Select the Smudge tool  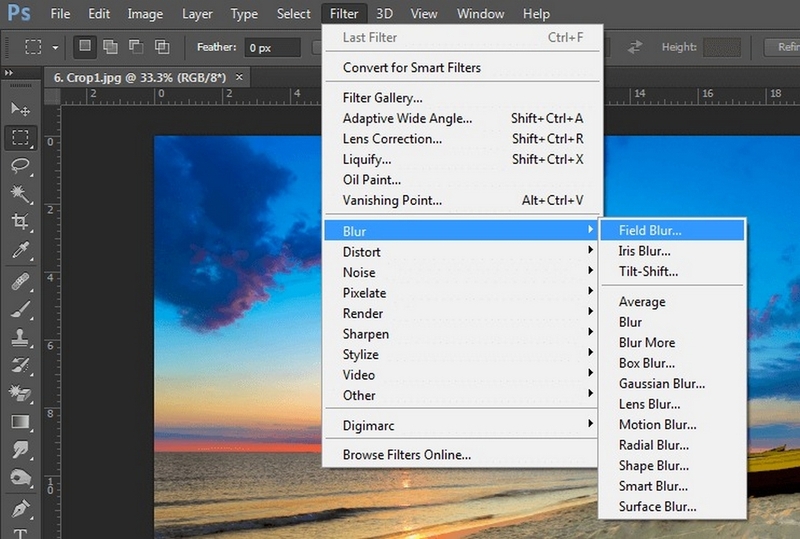click(x=20, y=450)
